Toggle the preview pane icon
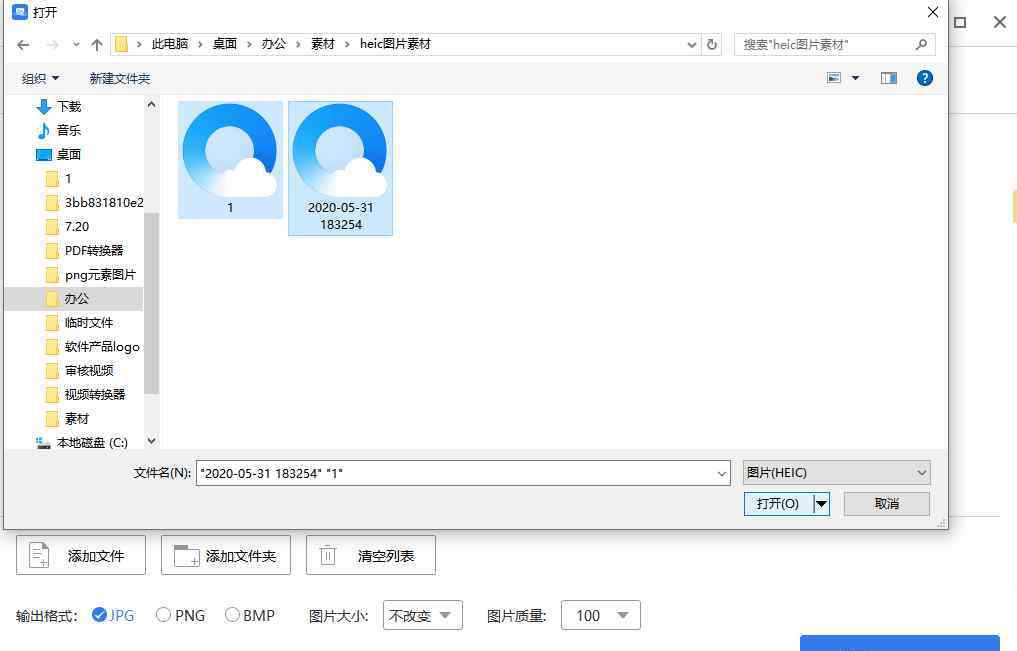 click(x=889, y=78)
